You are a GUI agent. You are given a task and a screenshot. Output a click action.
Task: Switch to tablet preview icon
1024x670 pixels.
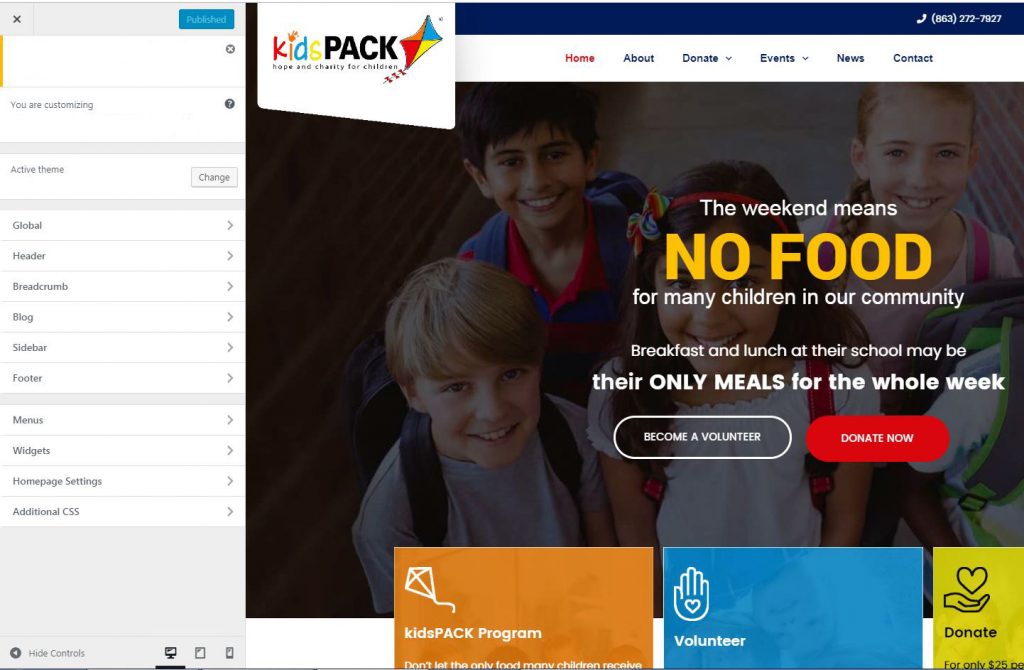pyautogui.click(x=200, y=652)
